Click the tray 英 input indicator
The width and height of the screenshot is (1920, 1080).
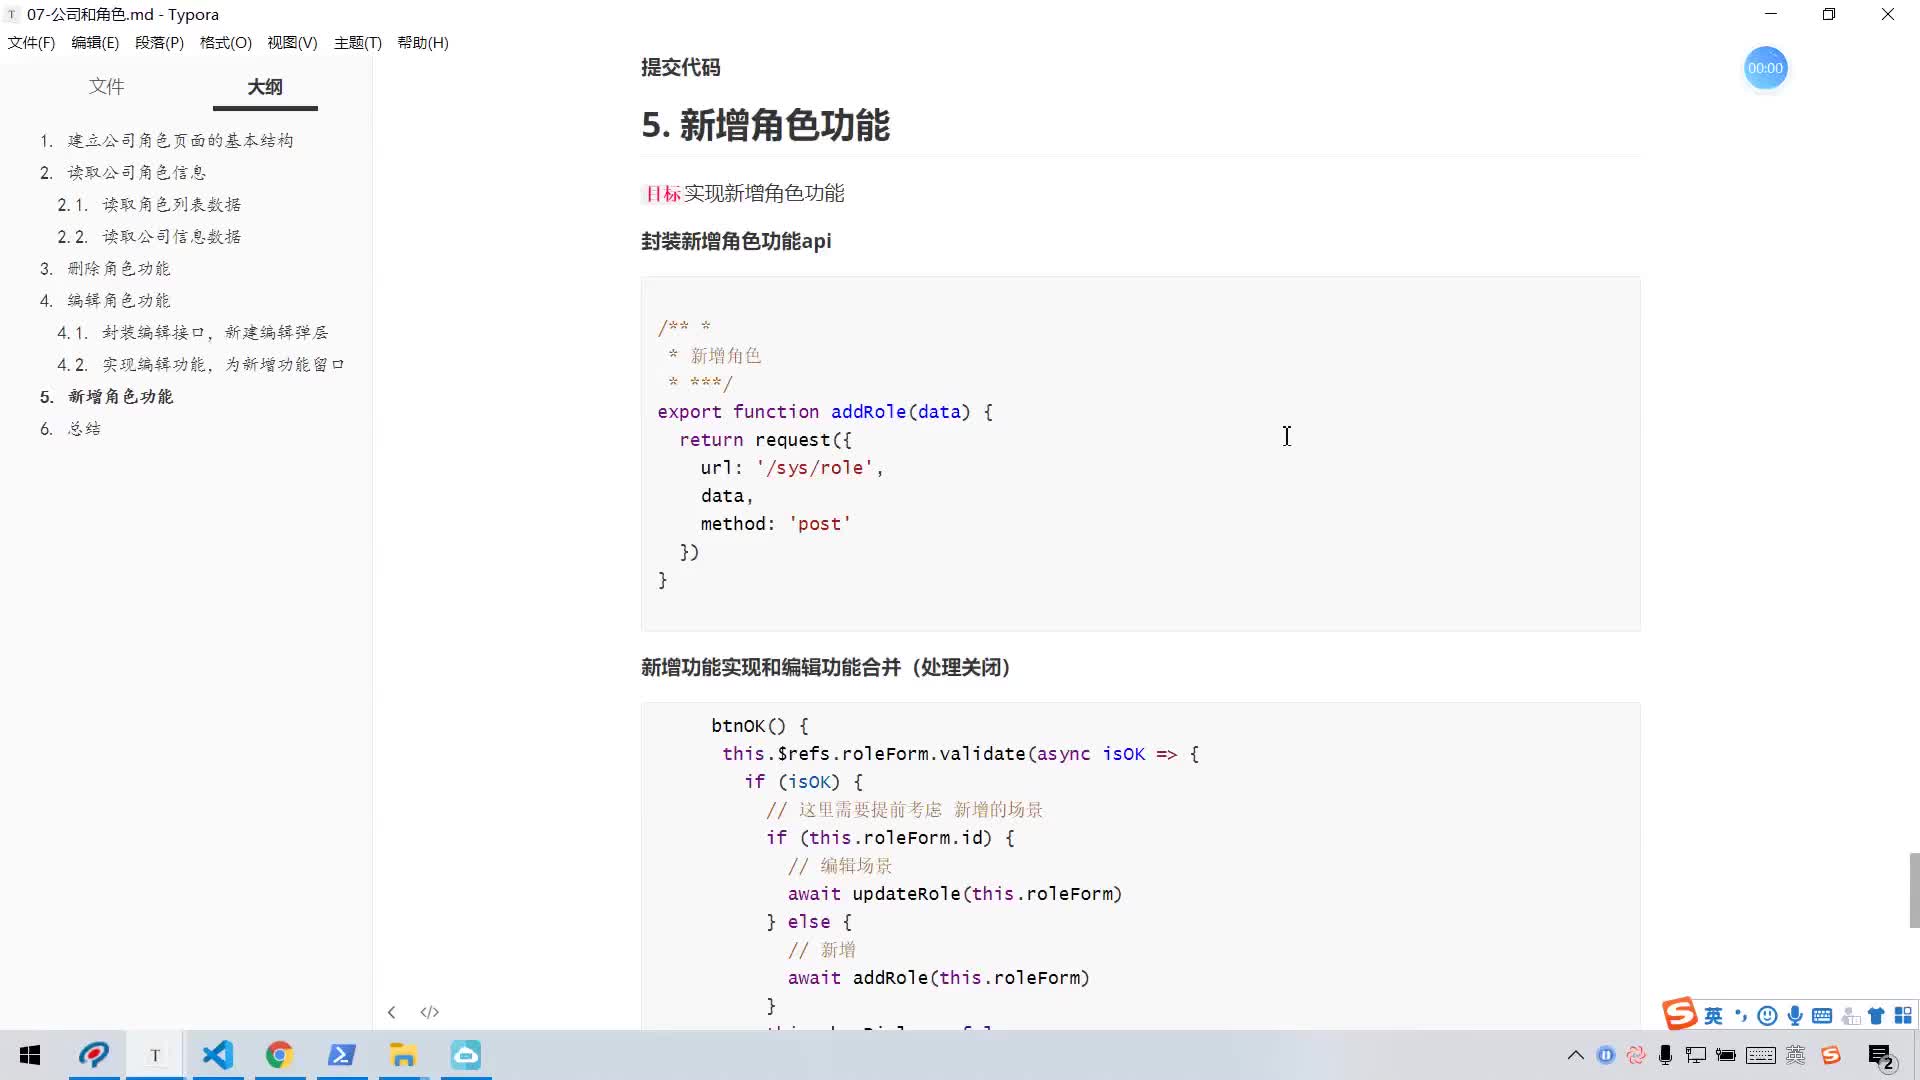coord(1796,1055)
